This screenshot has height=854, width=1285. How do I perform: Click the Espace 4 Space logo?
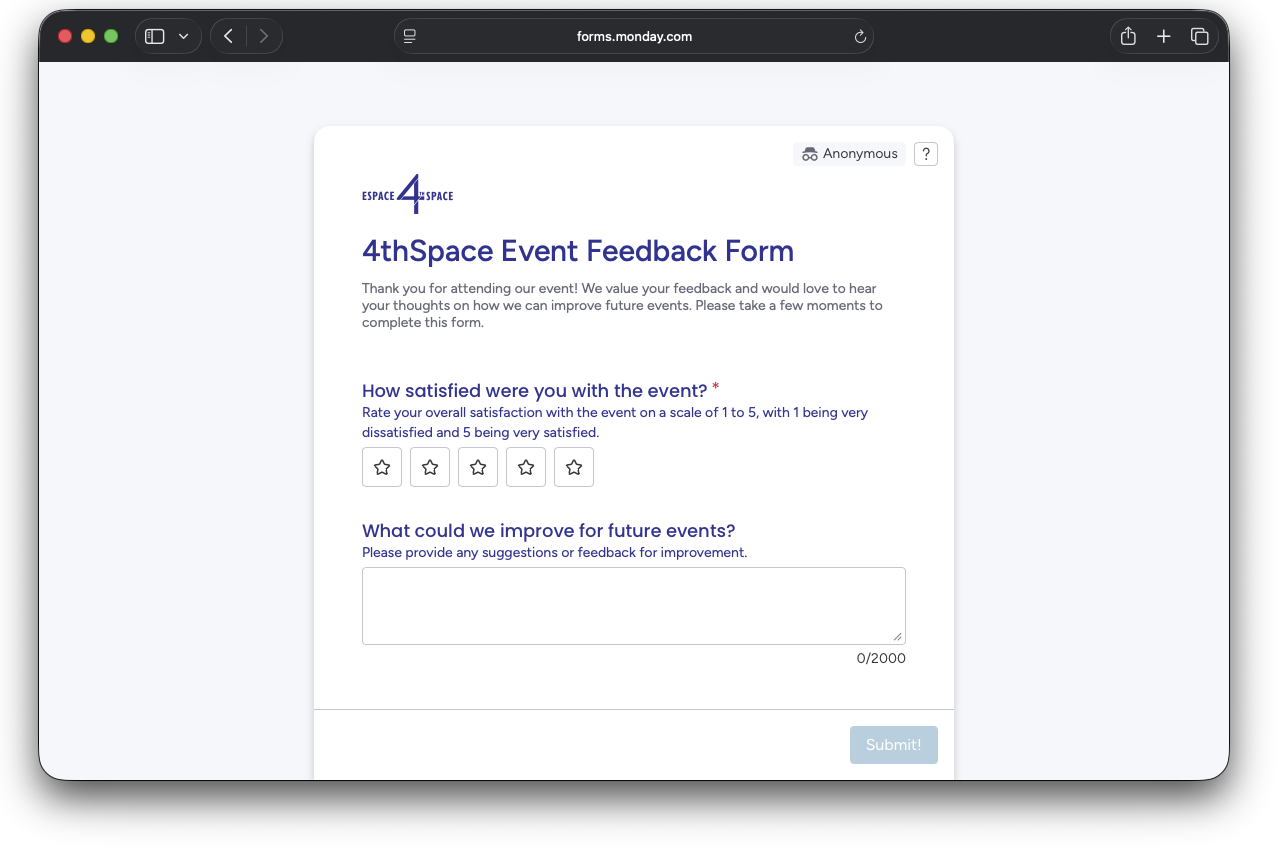click(x=408, y=194)
